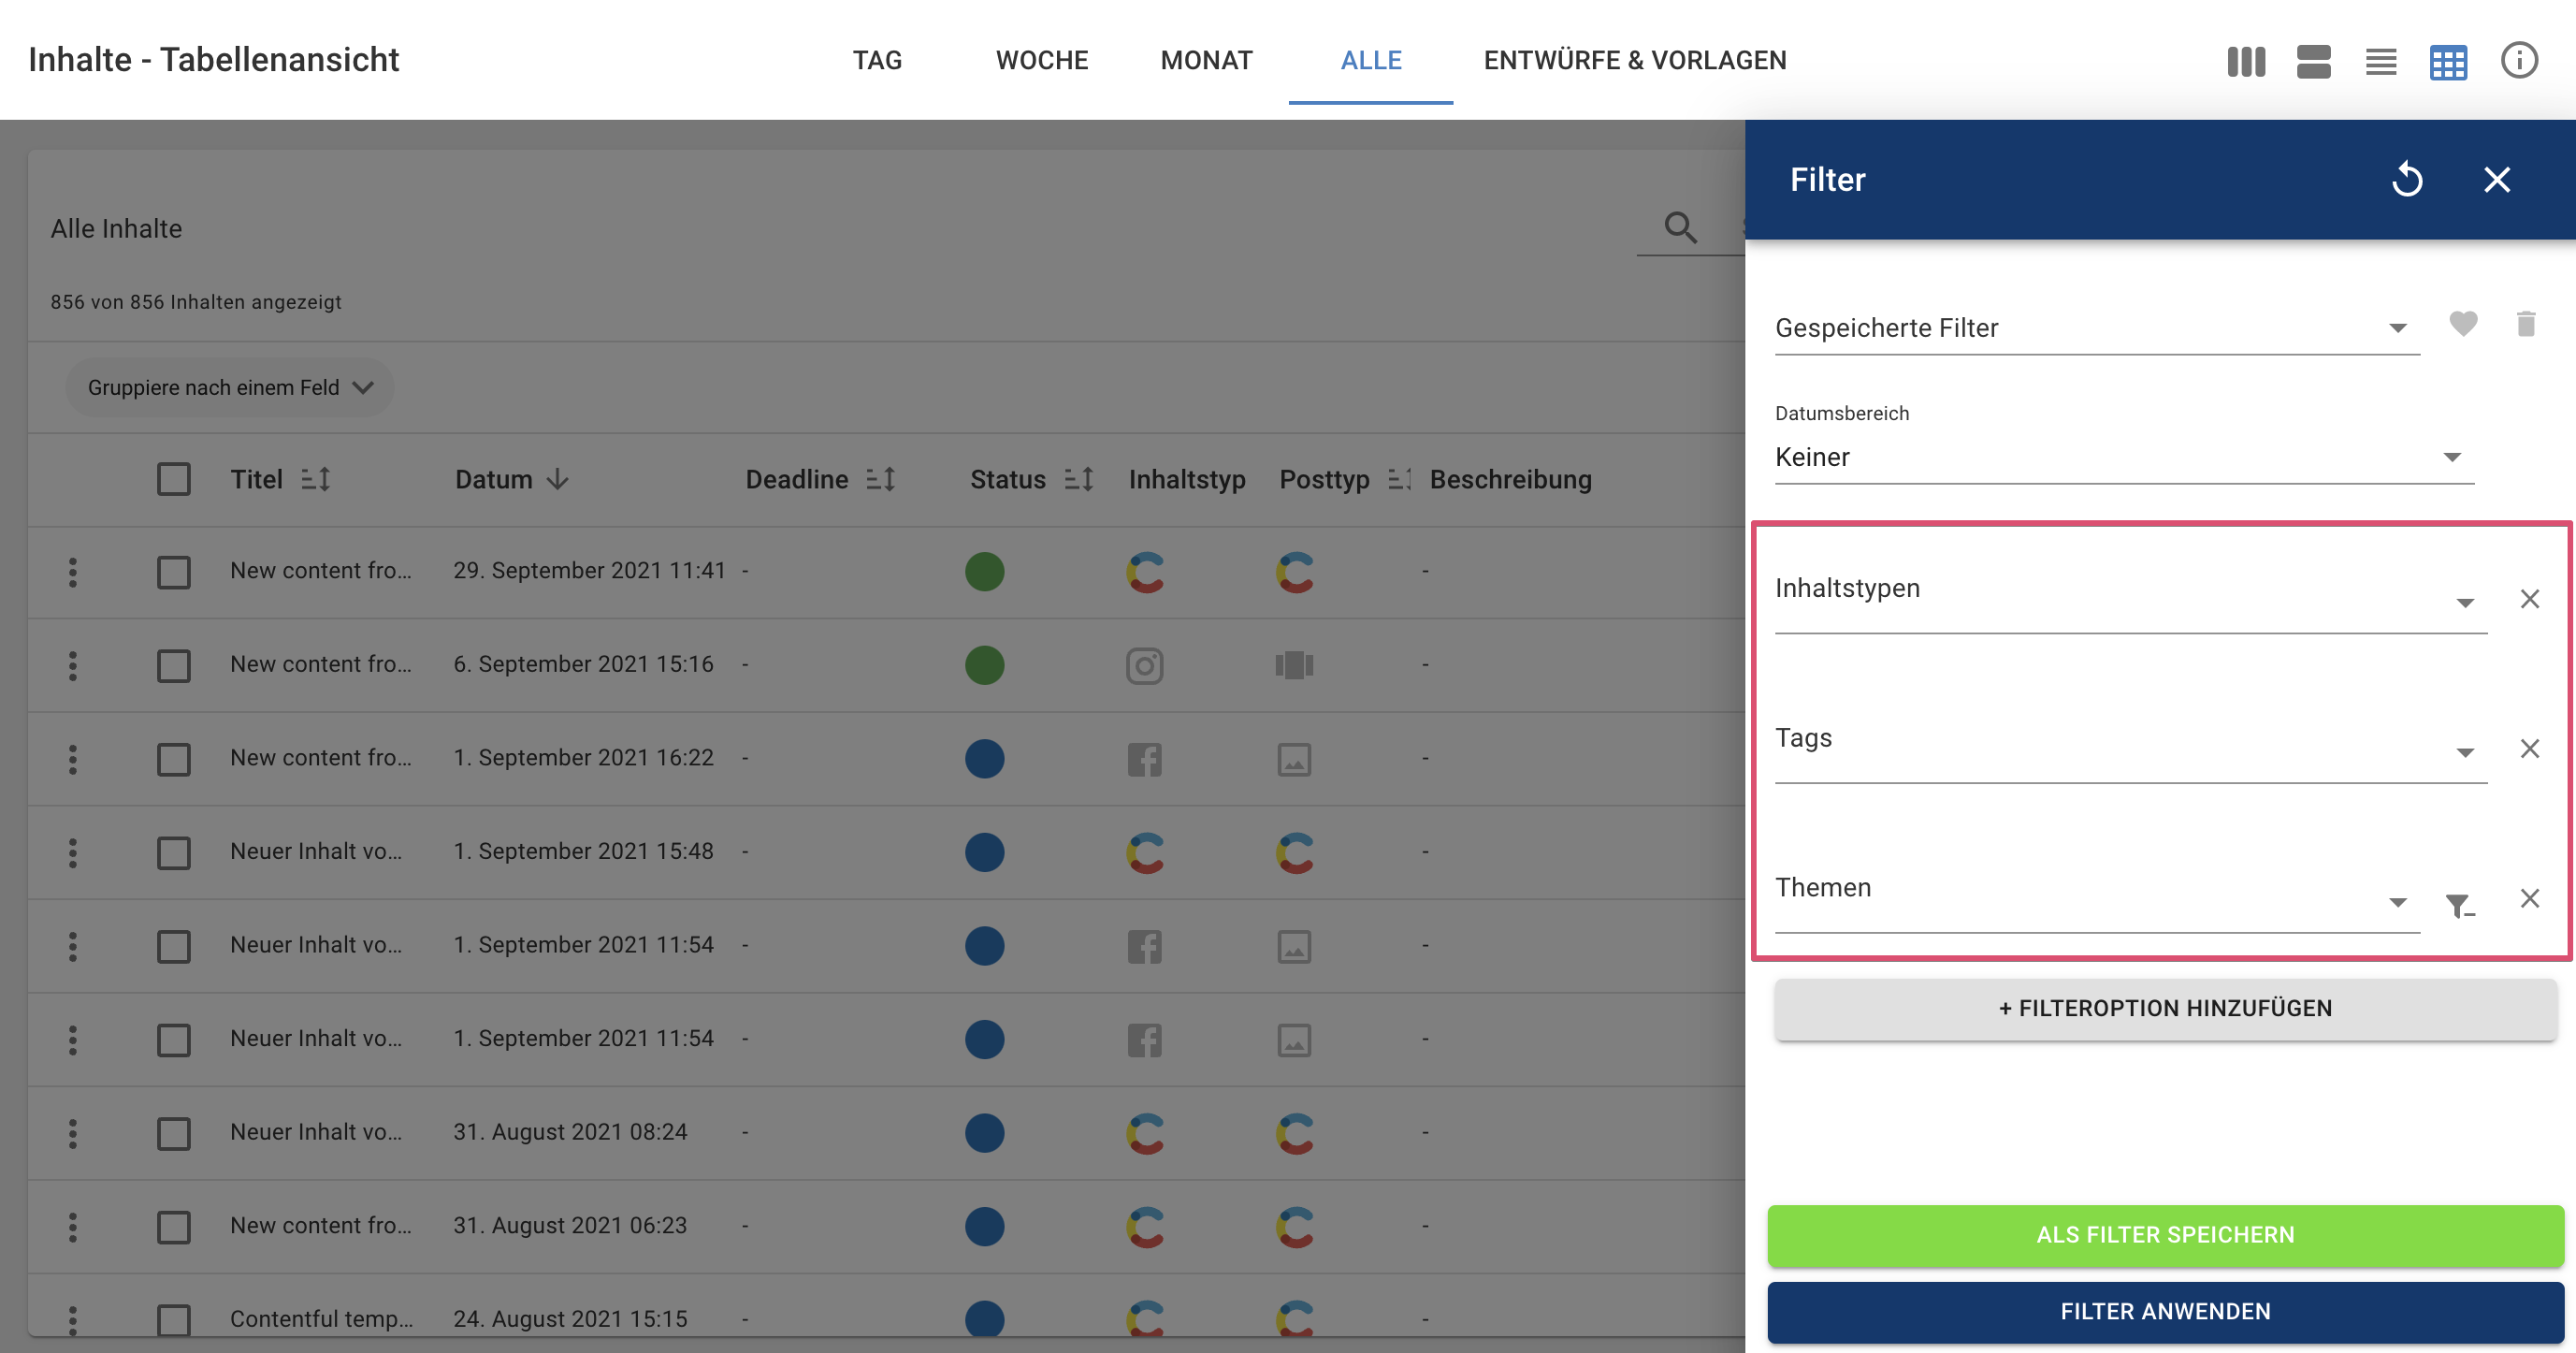
Task: Toggle the select-all checkbox in table header
Action: [174, 479]
